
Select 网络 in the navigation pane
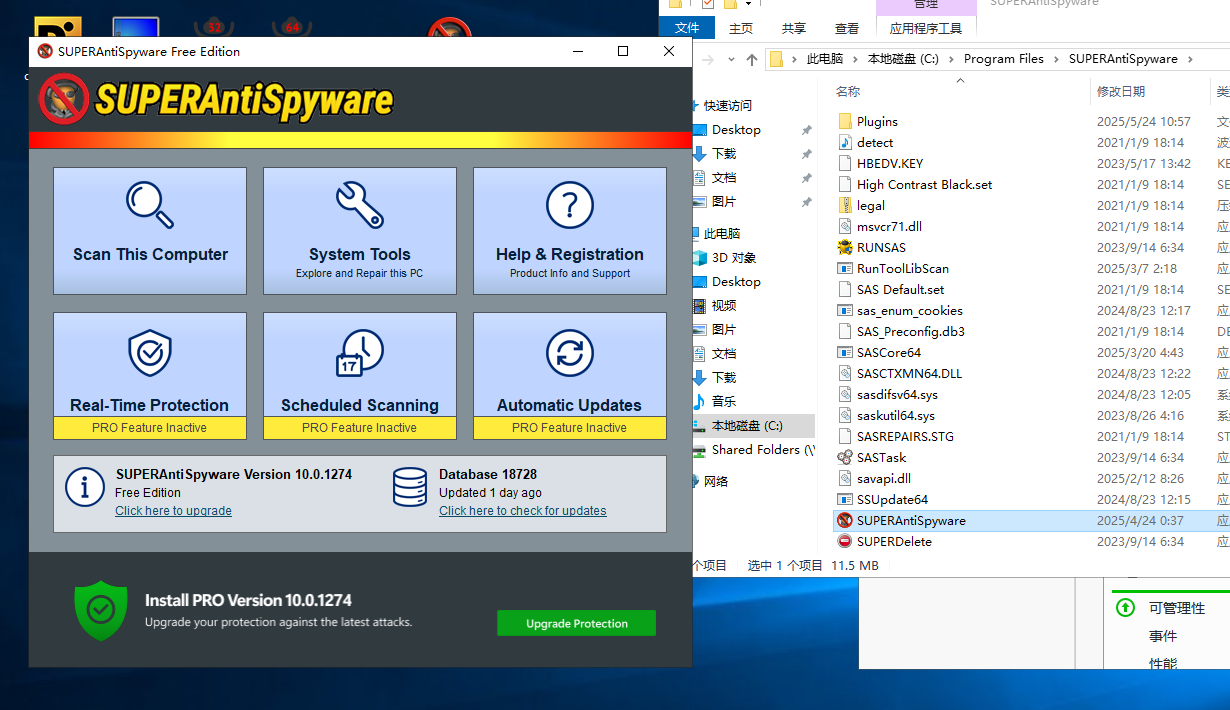(716, 481)
